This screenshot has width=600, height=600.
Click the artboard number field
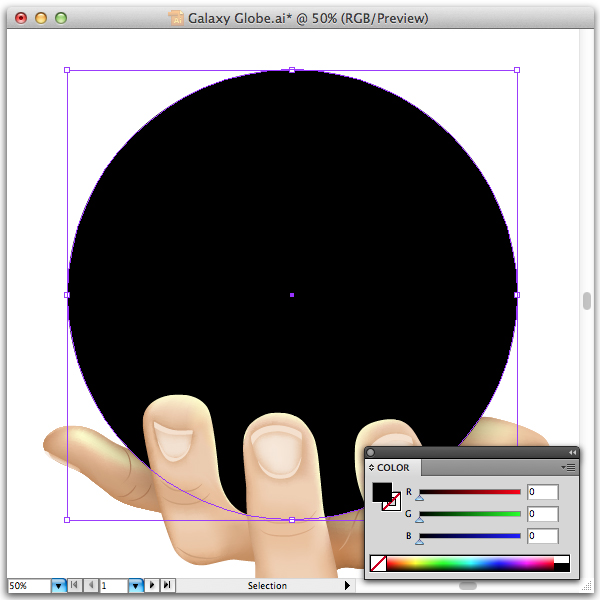114,585
